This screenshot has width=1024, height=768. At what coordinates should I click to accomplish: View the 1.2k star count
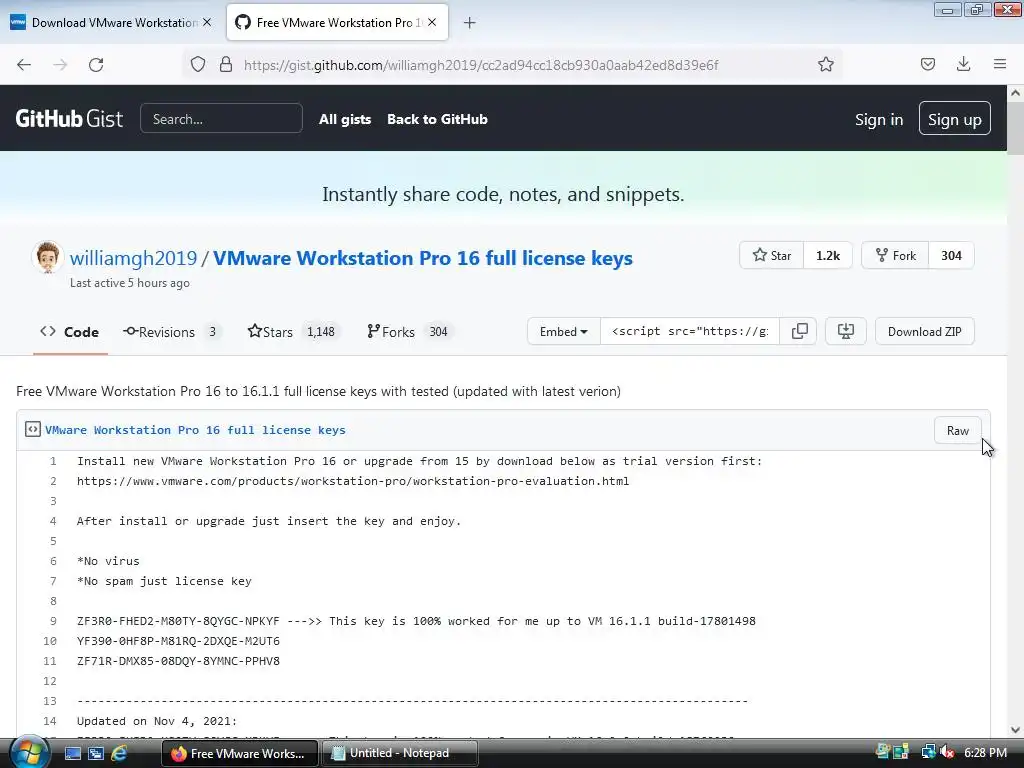pos(827,255)
